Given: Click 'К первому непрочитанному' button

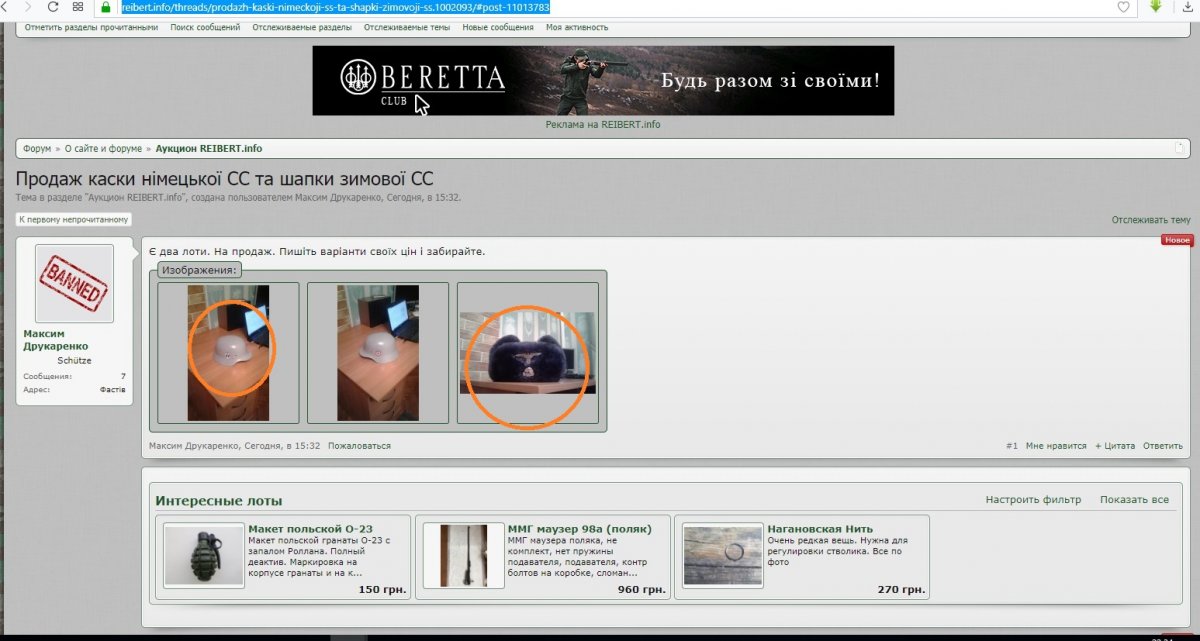Looking at the screenshot, I should [x=74, y=219].
